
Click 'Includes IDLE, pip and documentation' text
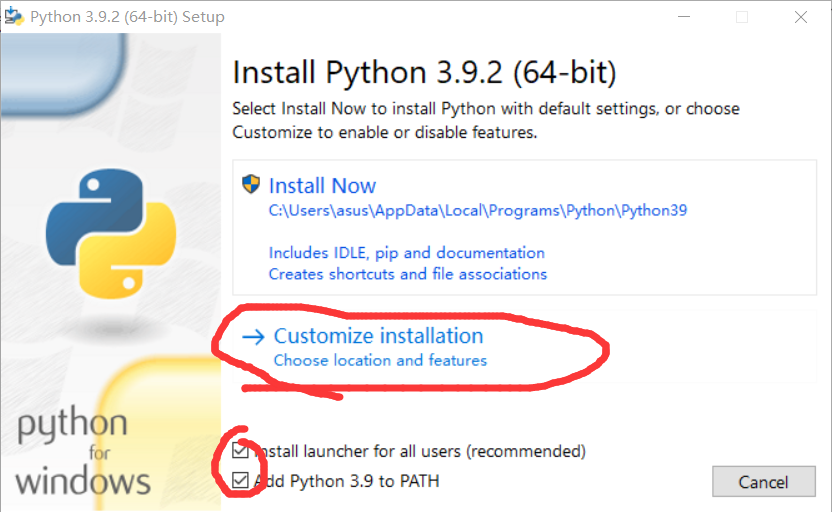tap(407, 253)
